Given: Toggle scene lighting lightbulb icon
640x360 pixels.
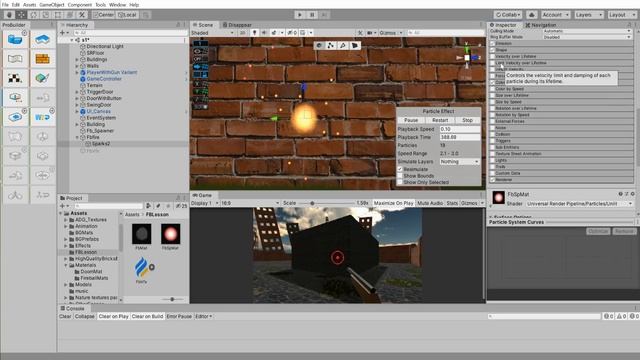Looking at the screenshot, I should 254,33.
